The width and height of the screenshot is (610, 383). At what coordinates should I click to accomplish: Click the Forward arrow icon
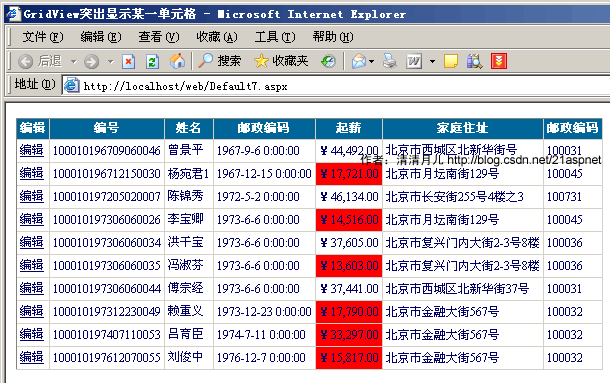[91, 61]
